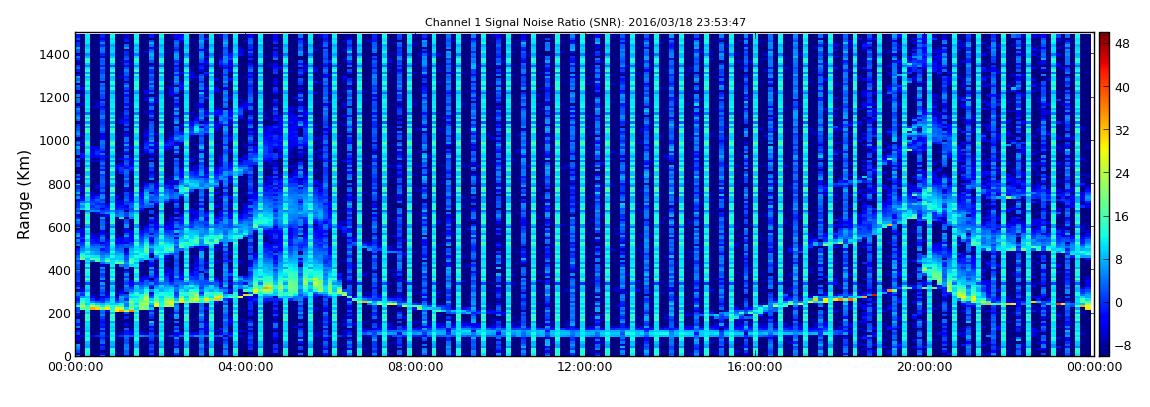Click the 1400 tick on the range axis
This screenshot has width=1150, height=407.
click(56, 54)
